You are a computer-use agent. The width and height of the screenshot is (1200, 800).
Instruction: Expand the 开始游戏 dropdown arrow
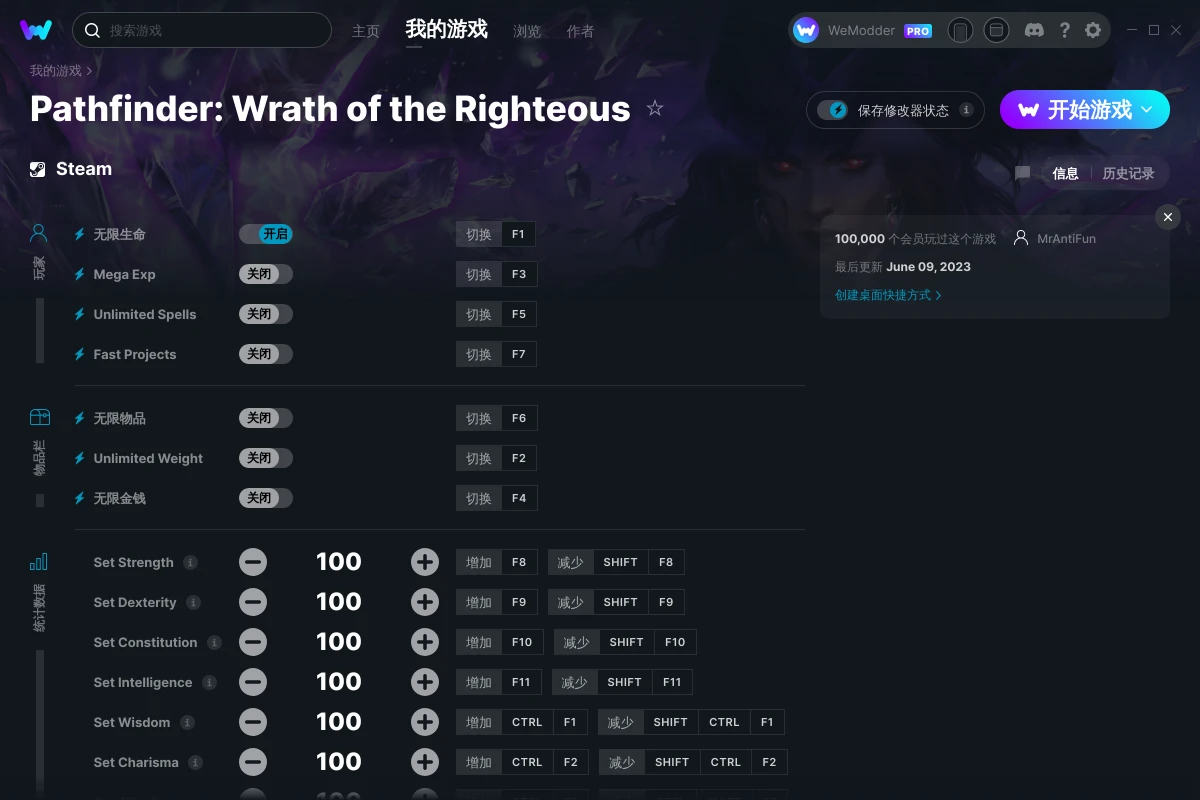pyautogui.click(x=1147, y=110)
